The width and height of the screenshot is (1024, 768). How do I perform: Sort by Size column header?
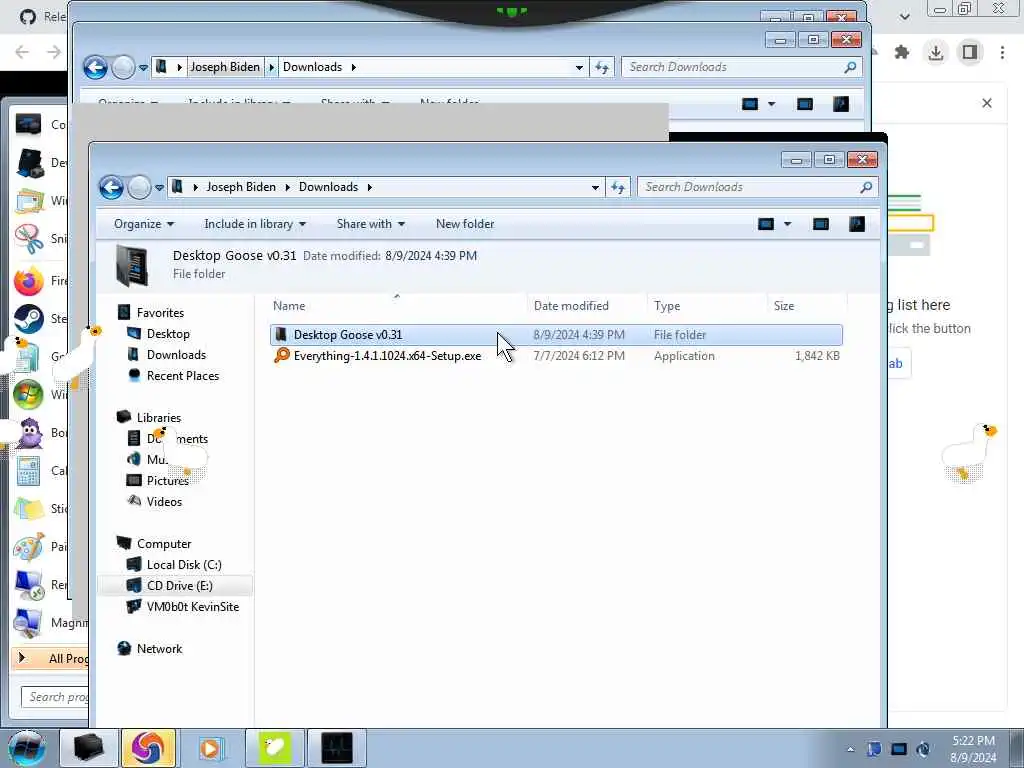point(807,306)
